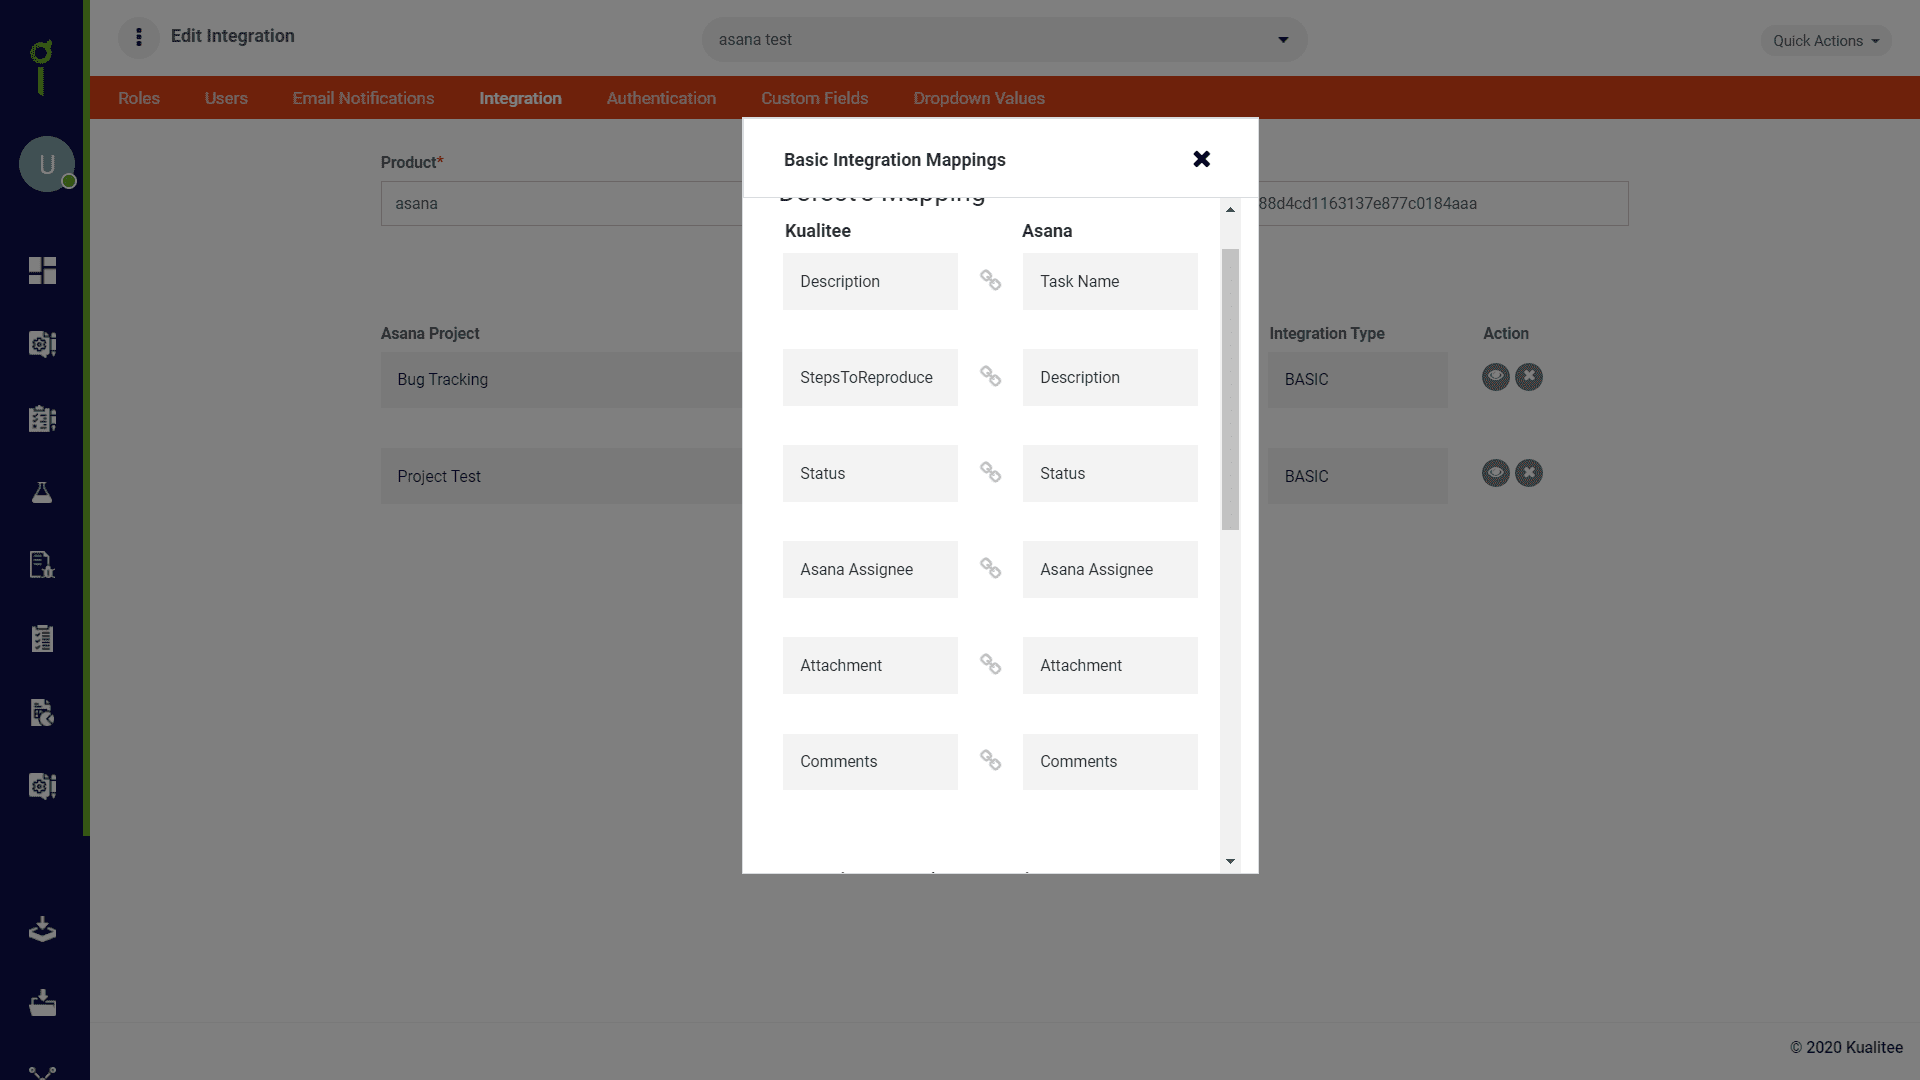The image size is (1920, 1080).
Task: Open the Email Notifications tab
Action: pos(363,98)
